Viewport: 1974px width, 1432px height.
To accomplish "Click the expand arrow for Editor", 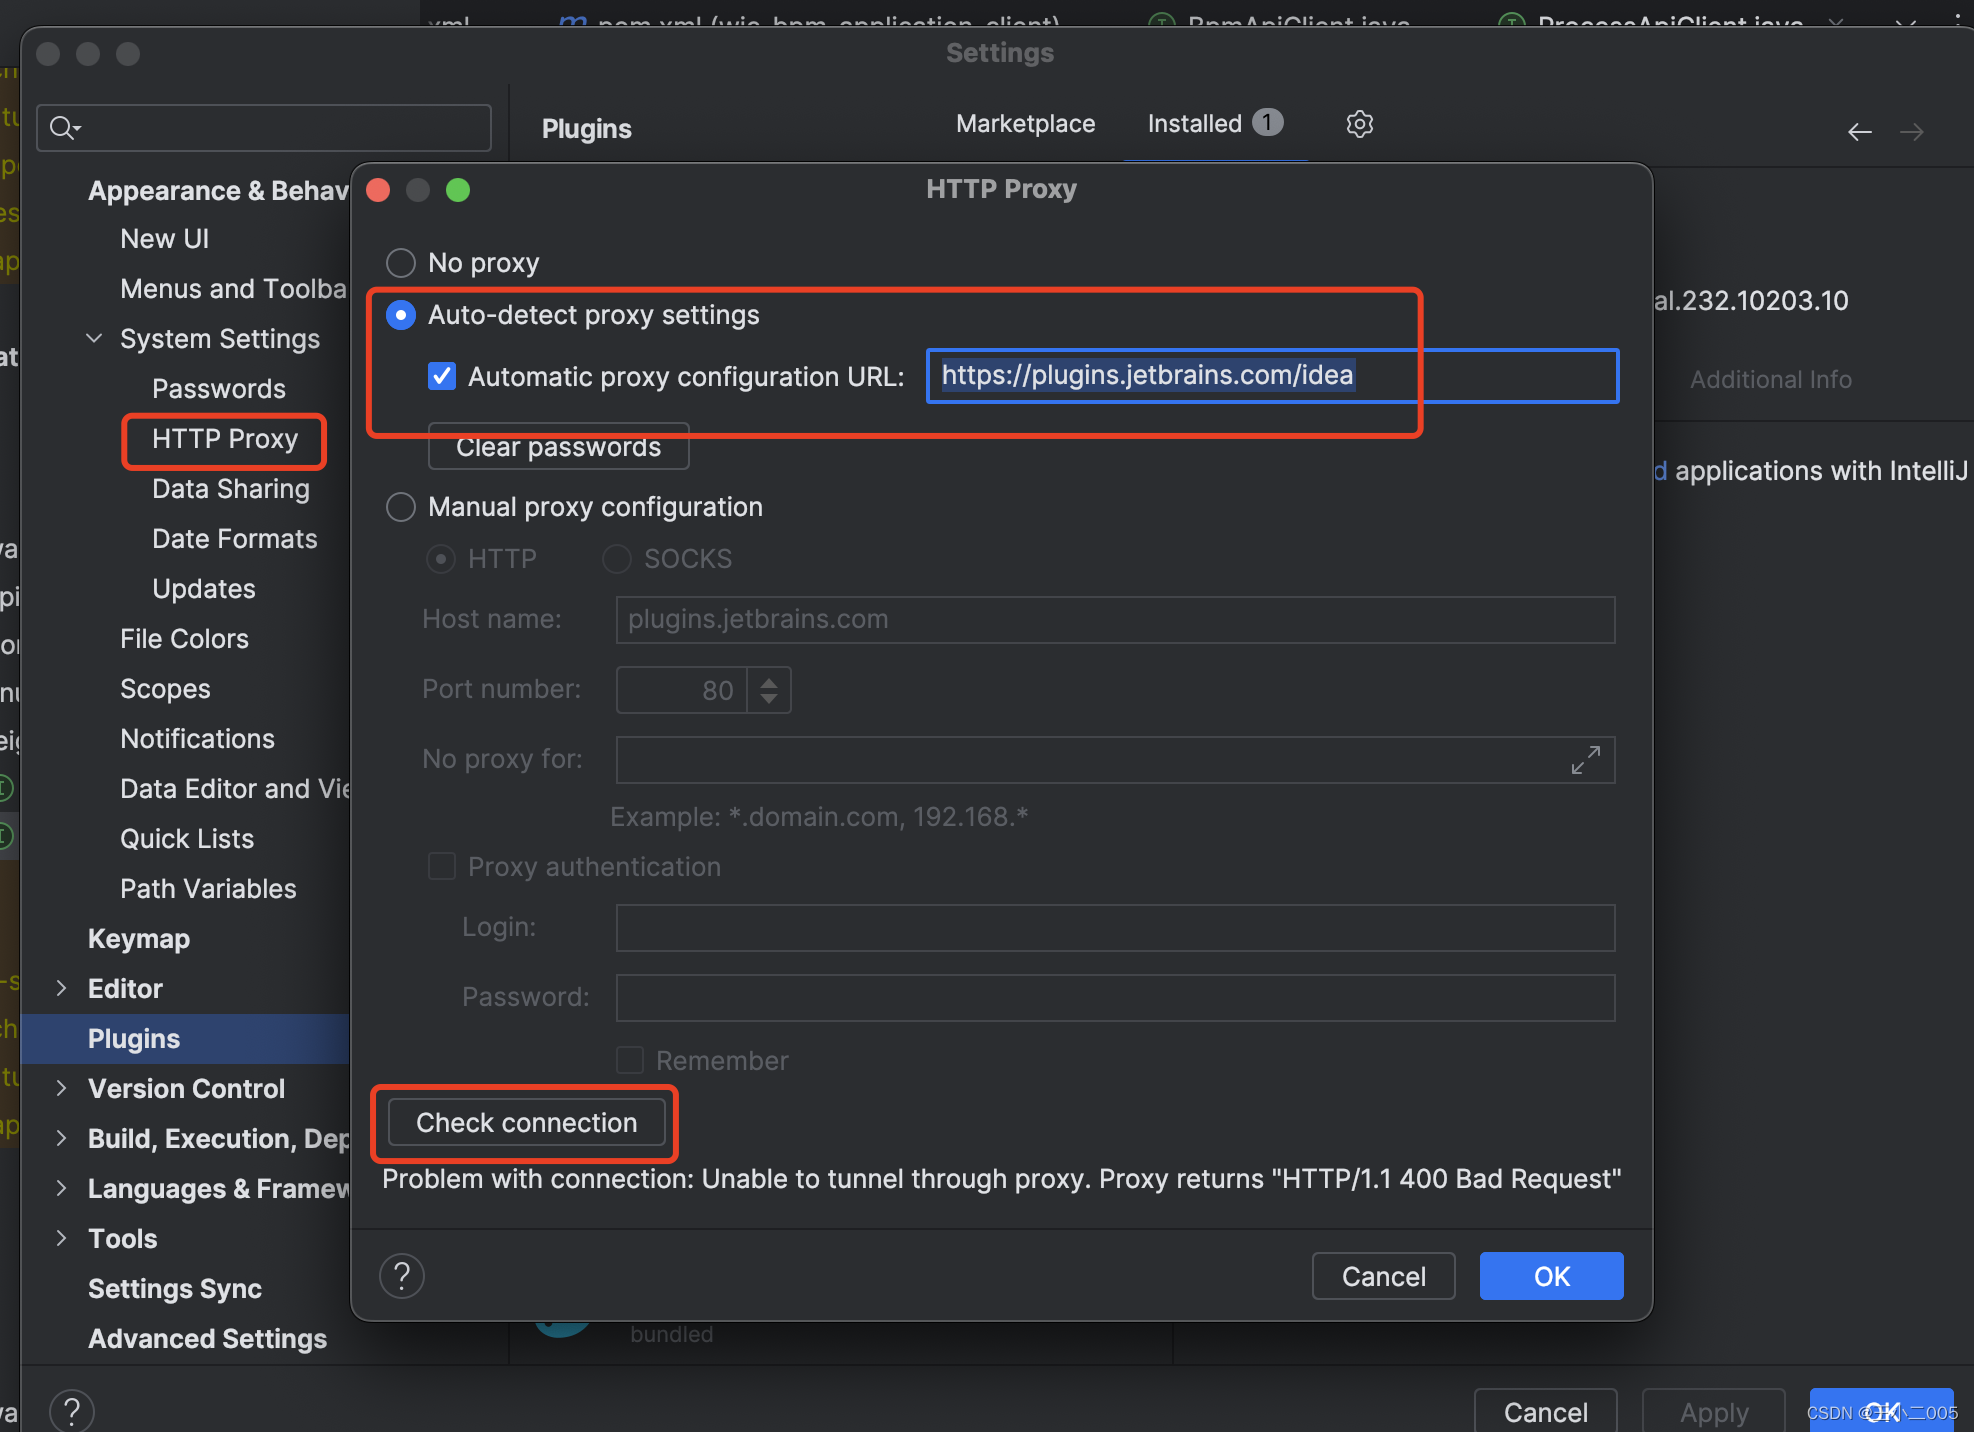I will click(61, 987).
